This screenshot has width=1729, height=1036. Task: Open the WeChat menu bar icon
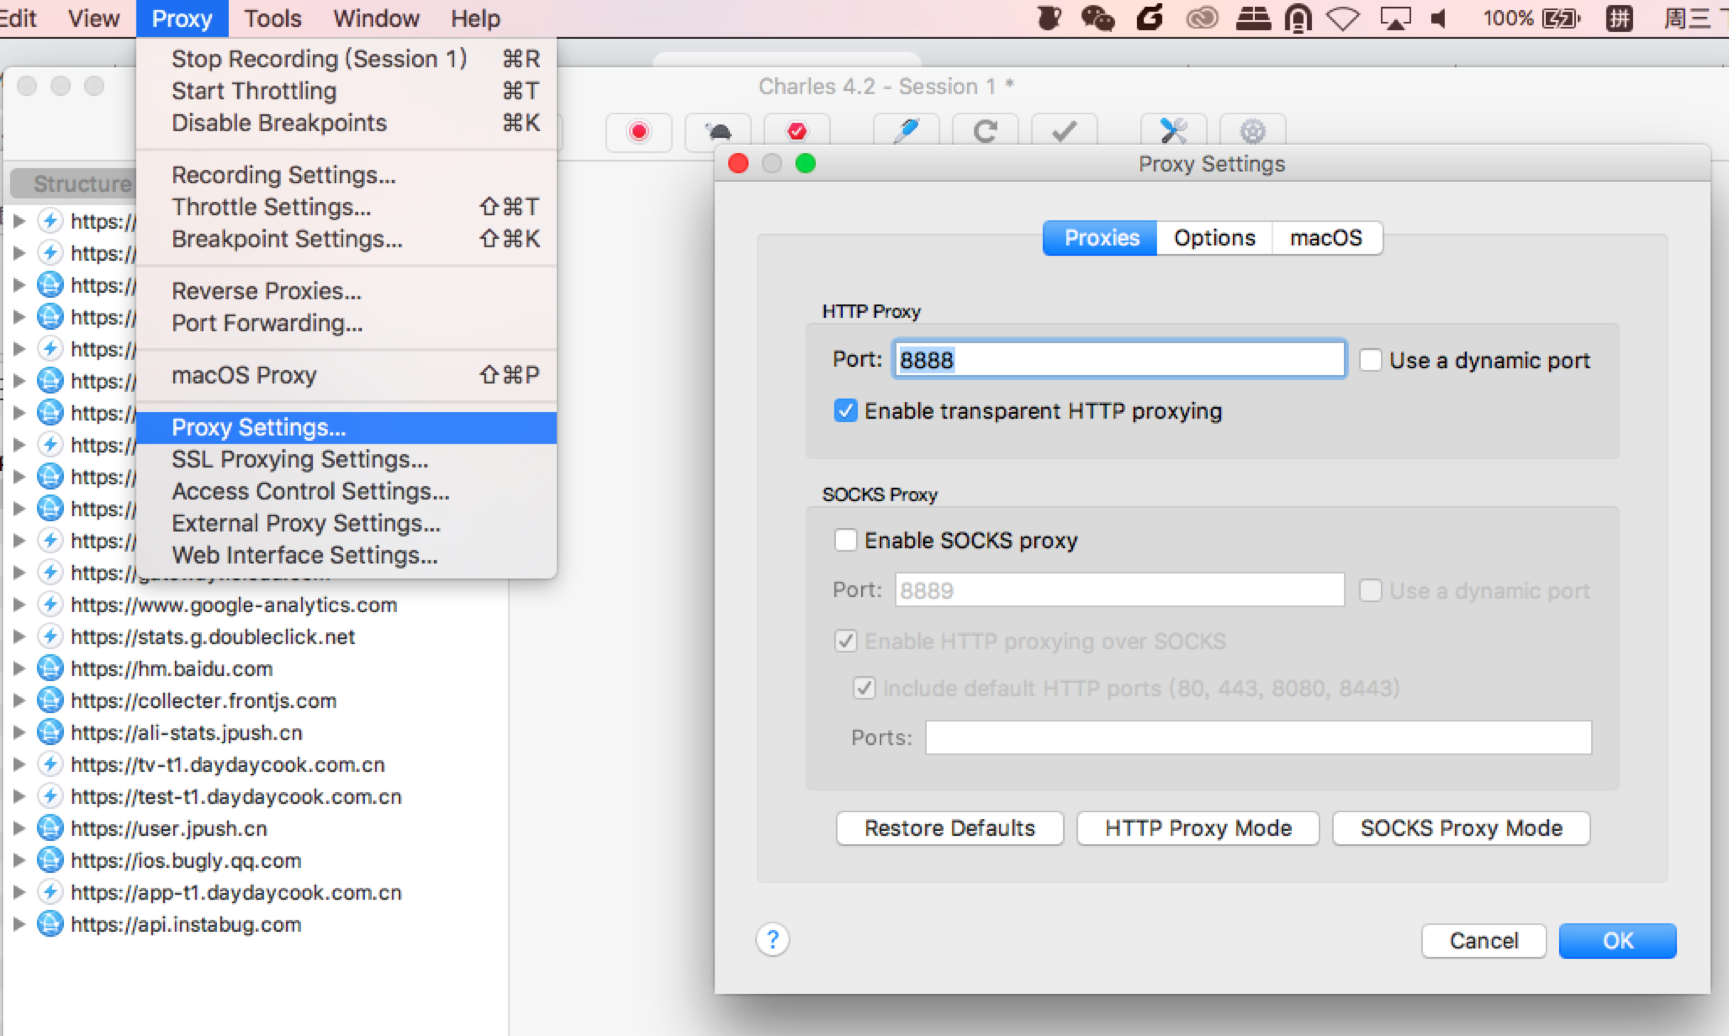click(x=1098, y=18)
